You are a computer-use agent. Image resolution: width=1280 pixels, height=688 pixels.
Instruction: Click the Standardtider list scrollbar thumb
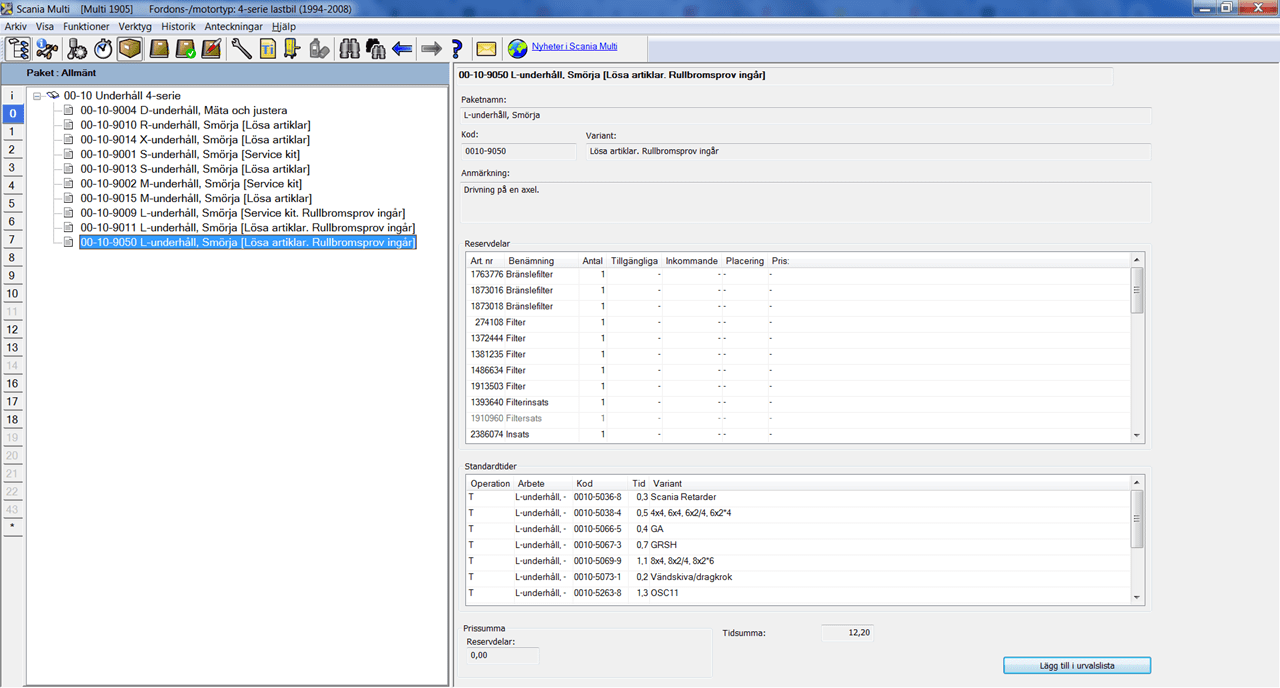(1136, 519)
